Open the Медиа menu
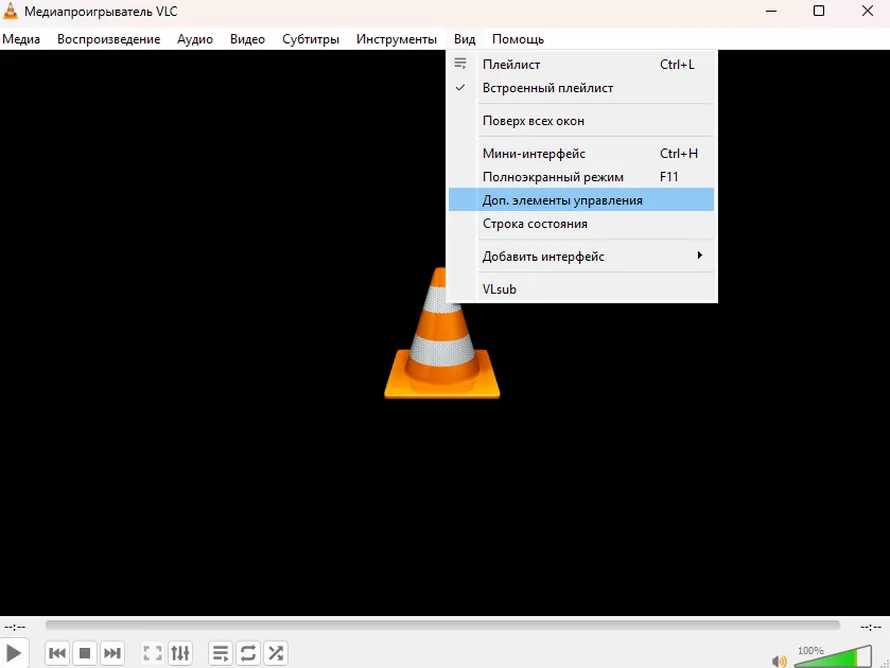Viewport: 890px width, 668px height. click(21, 39)
